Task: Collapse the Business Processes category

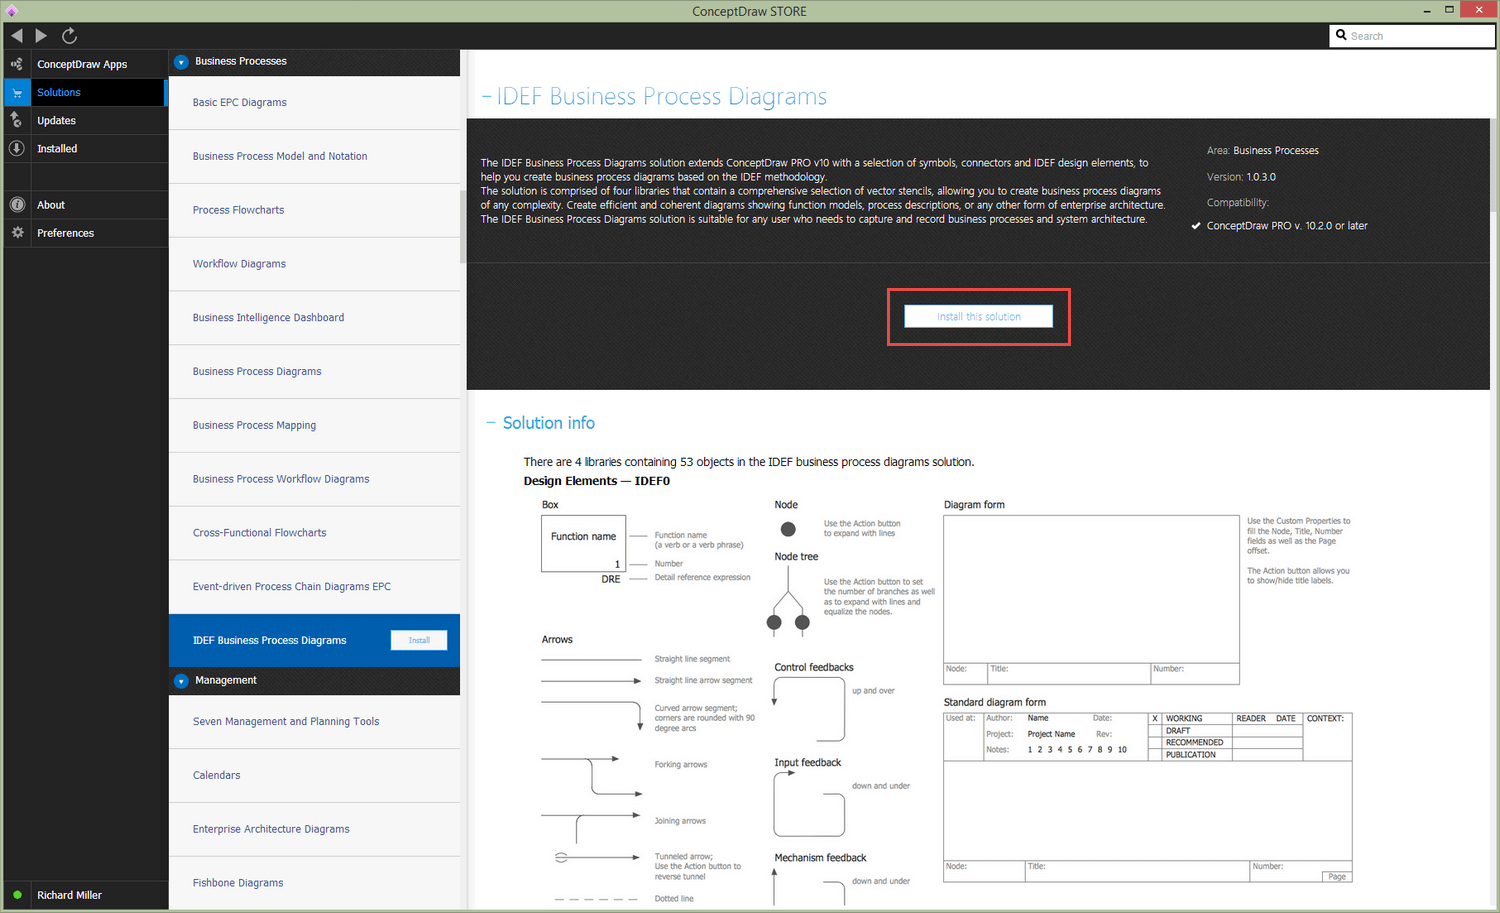Action: coord(181,62)
